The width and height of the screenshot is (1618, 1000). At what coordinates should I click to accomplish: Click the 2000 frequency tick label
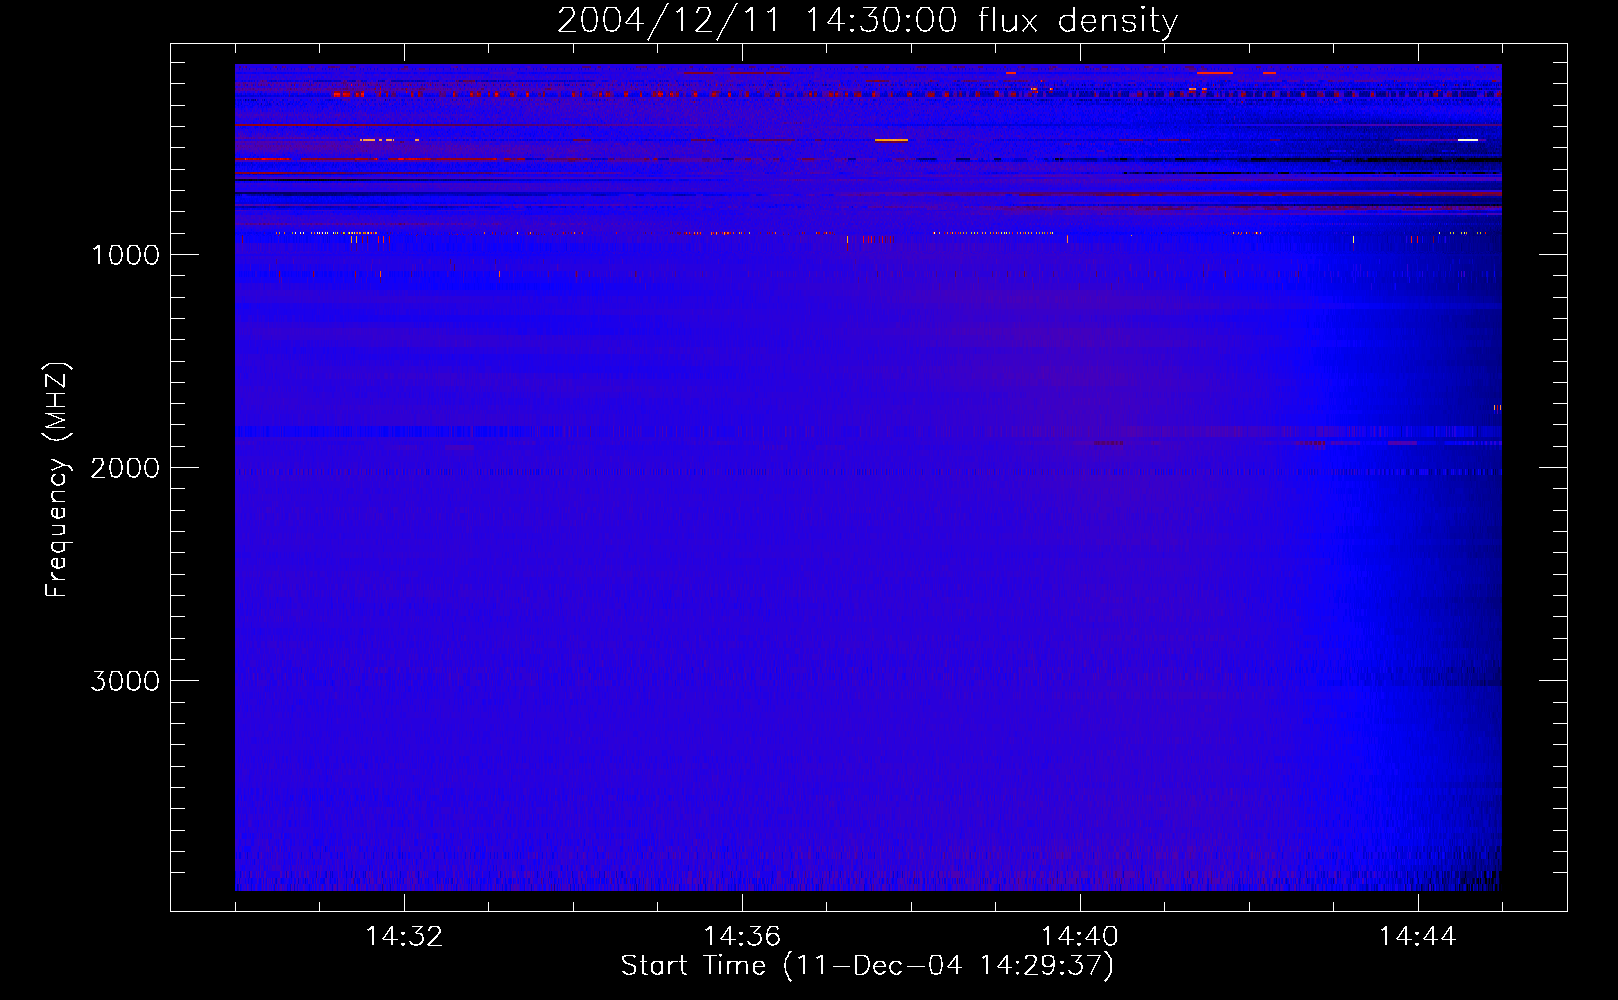125,468
